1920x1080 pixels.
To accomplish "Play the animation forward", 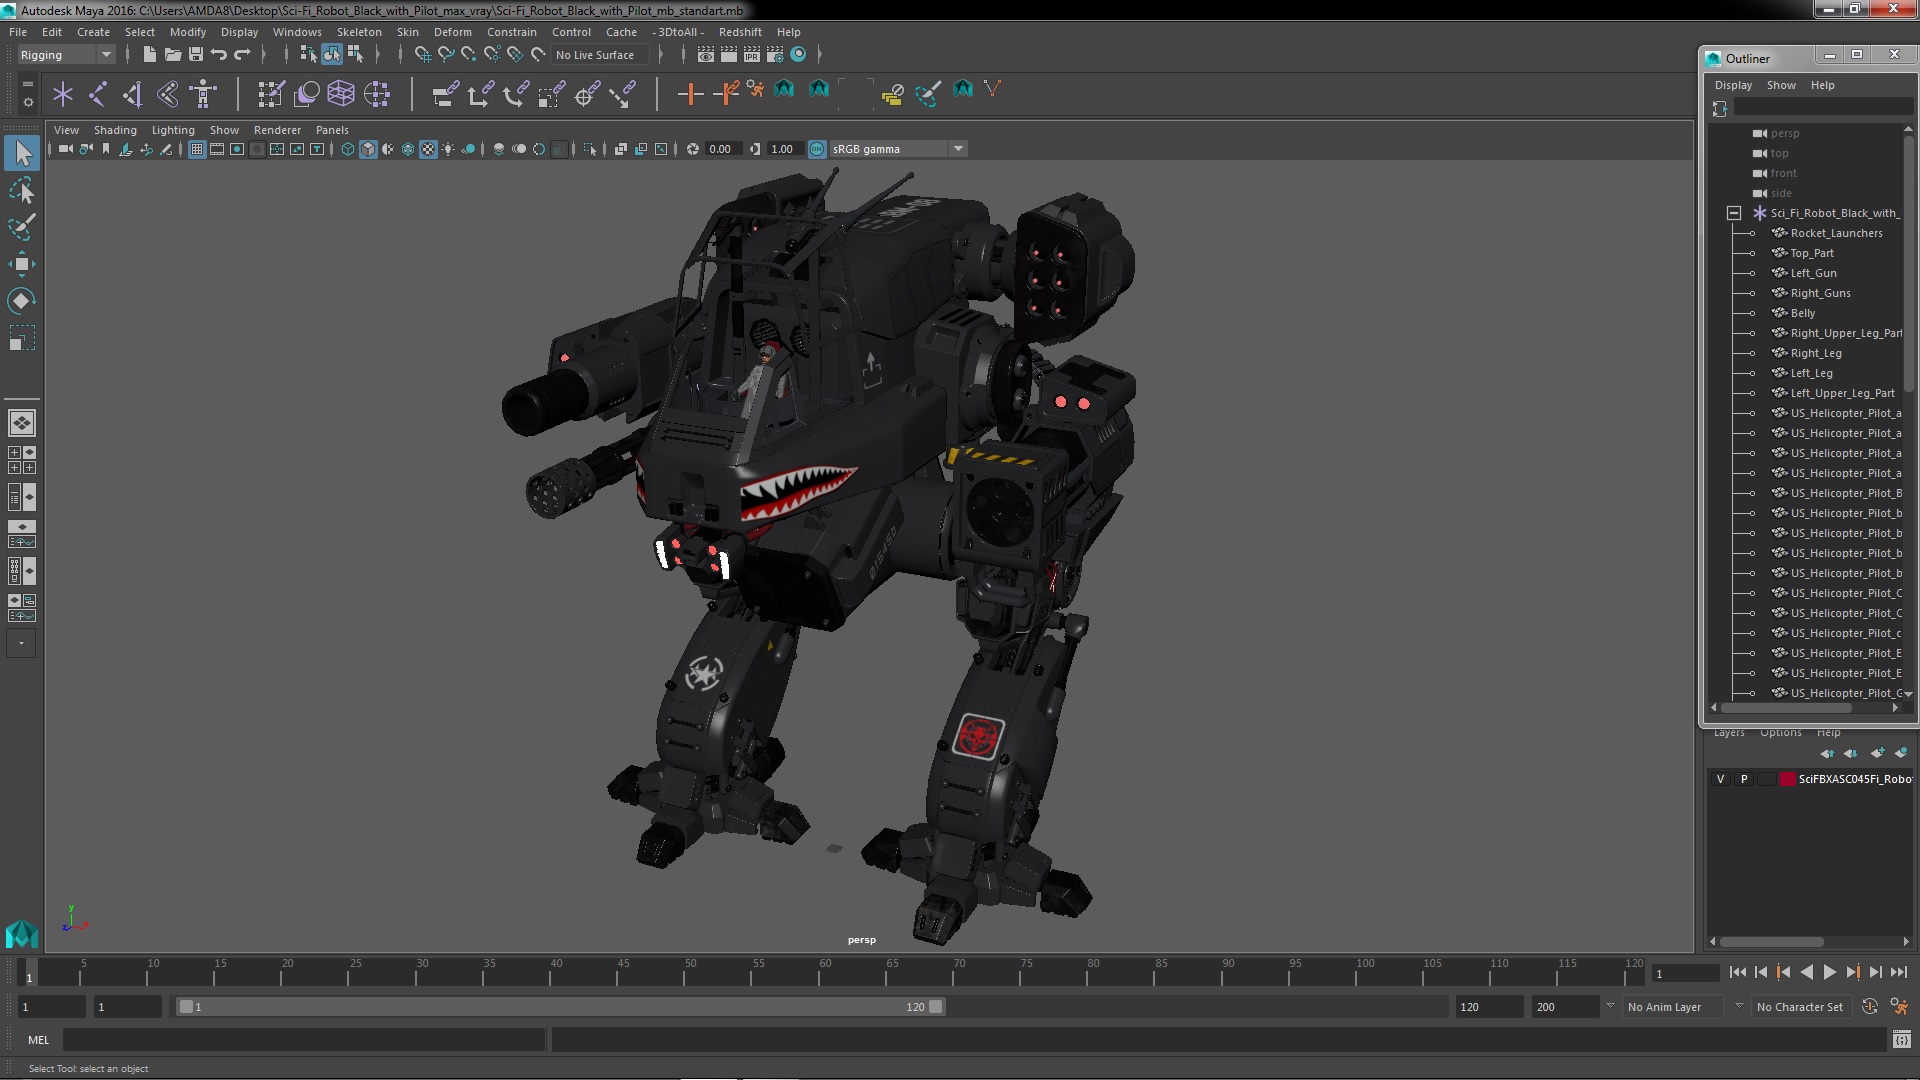I will 1829,972.
